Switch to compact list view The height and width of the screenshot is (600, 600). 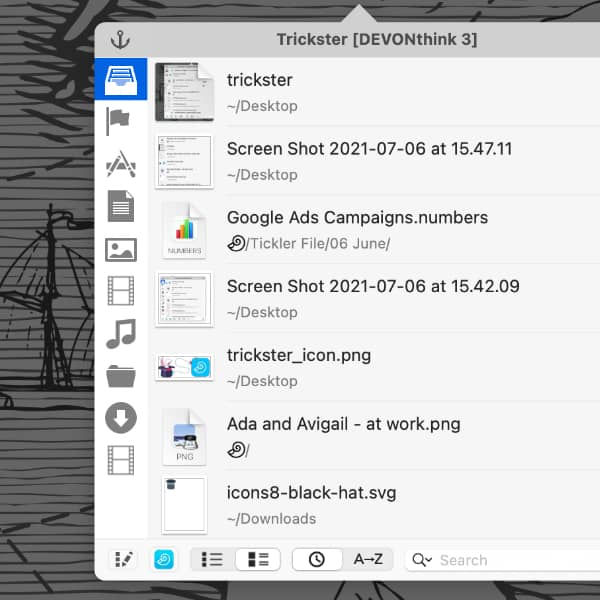click(x=212, y=559)
